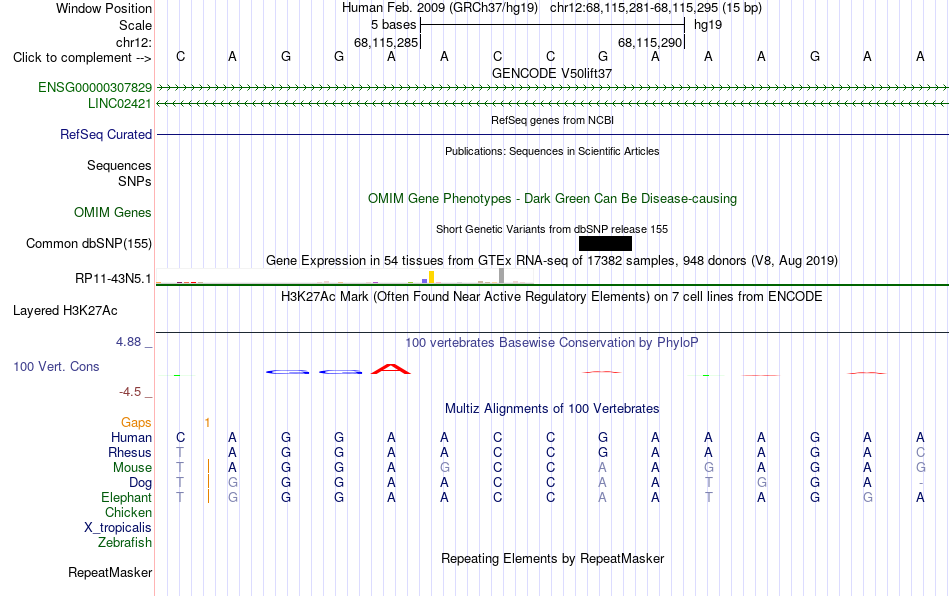
Task: Select the RP11-43N5.1 GTEx track label
Action: pyautogui.click(x=113, y=279)
